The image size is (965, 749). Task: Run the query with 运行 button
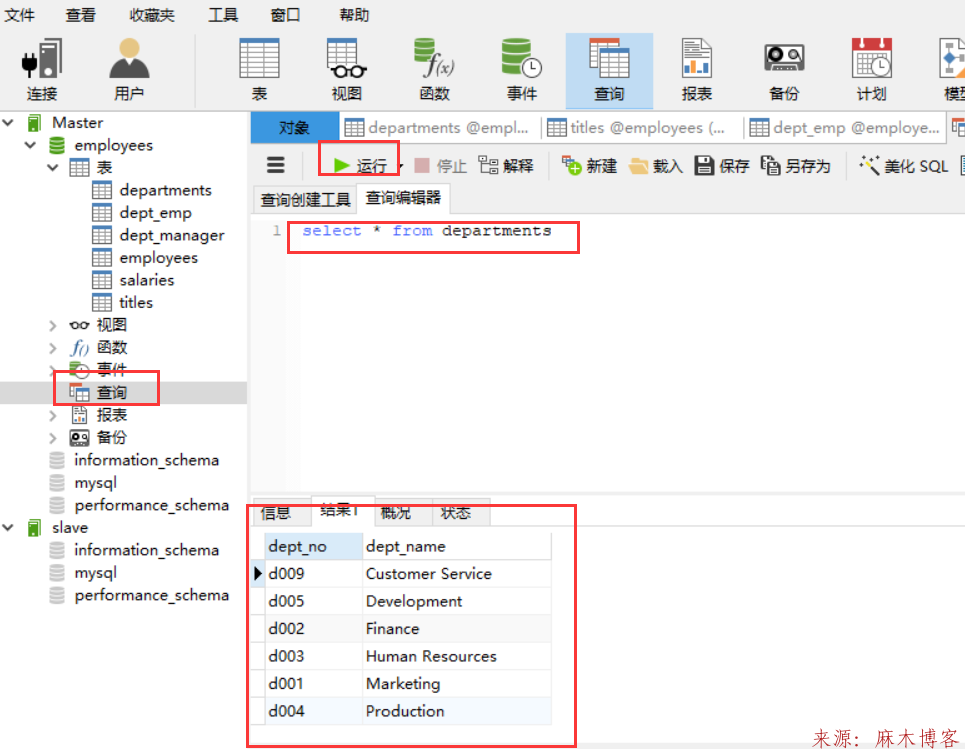coord(360,166)
